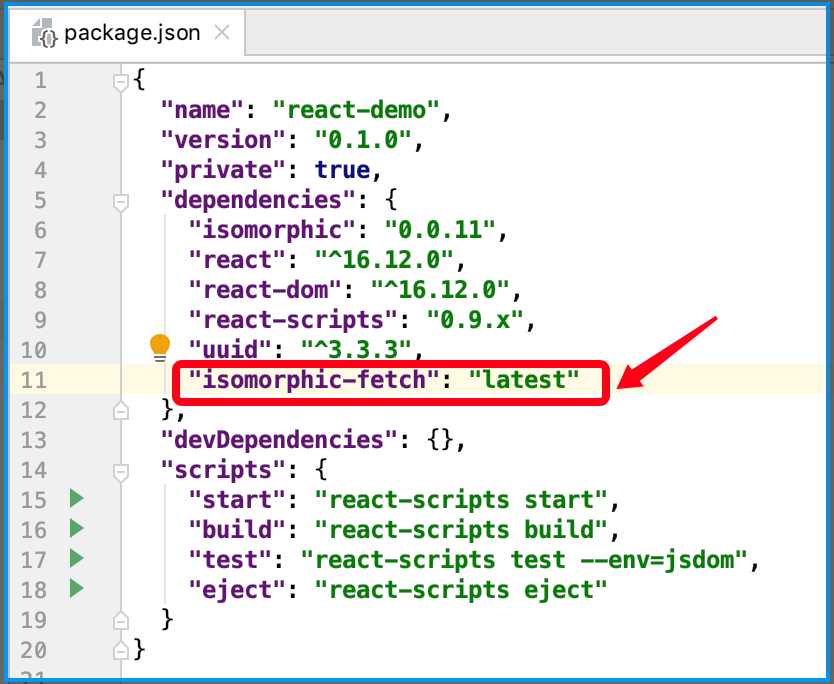
Task: Click the "react-scripts" key on line 9
Action: pos(293,320)
